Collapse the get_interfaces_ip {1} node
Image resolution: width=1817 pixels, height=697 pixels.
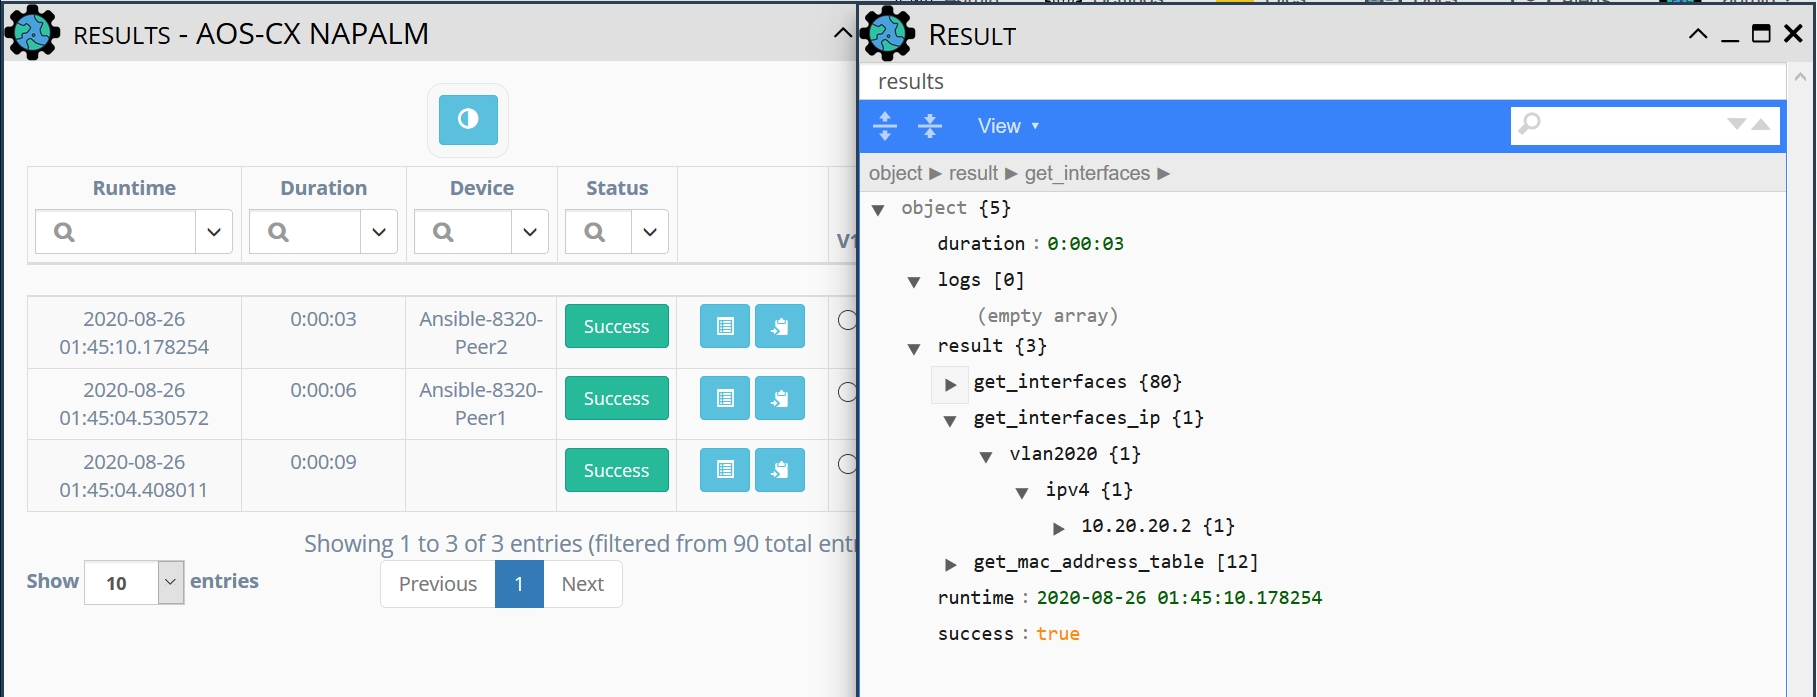coord(950,420)
